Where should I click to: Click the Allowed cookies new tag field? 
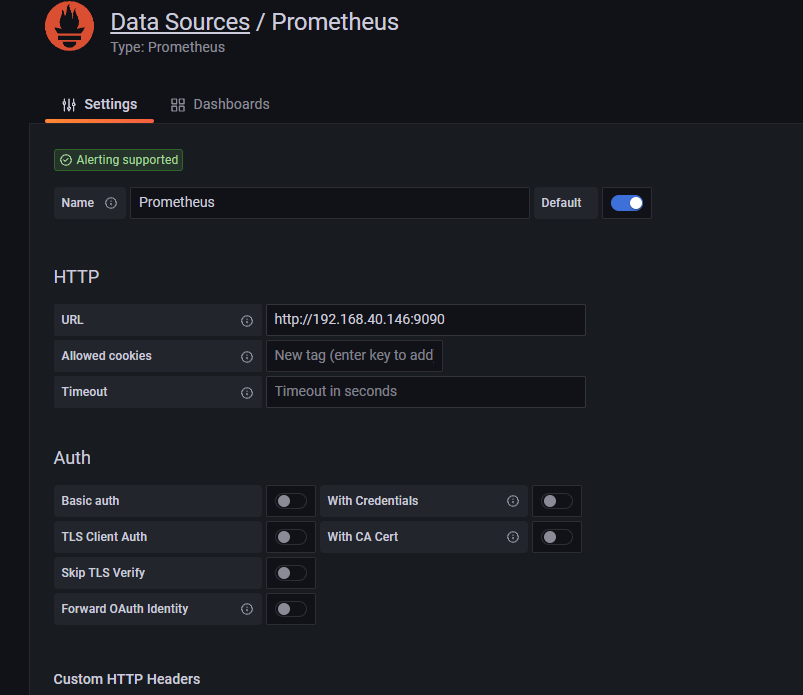[354, 356]
